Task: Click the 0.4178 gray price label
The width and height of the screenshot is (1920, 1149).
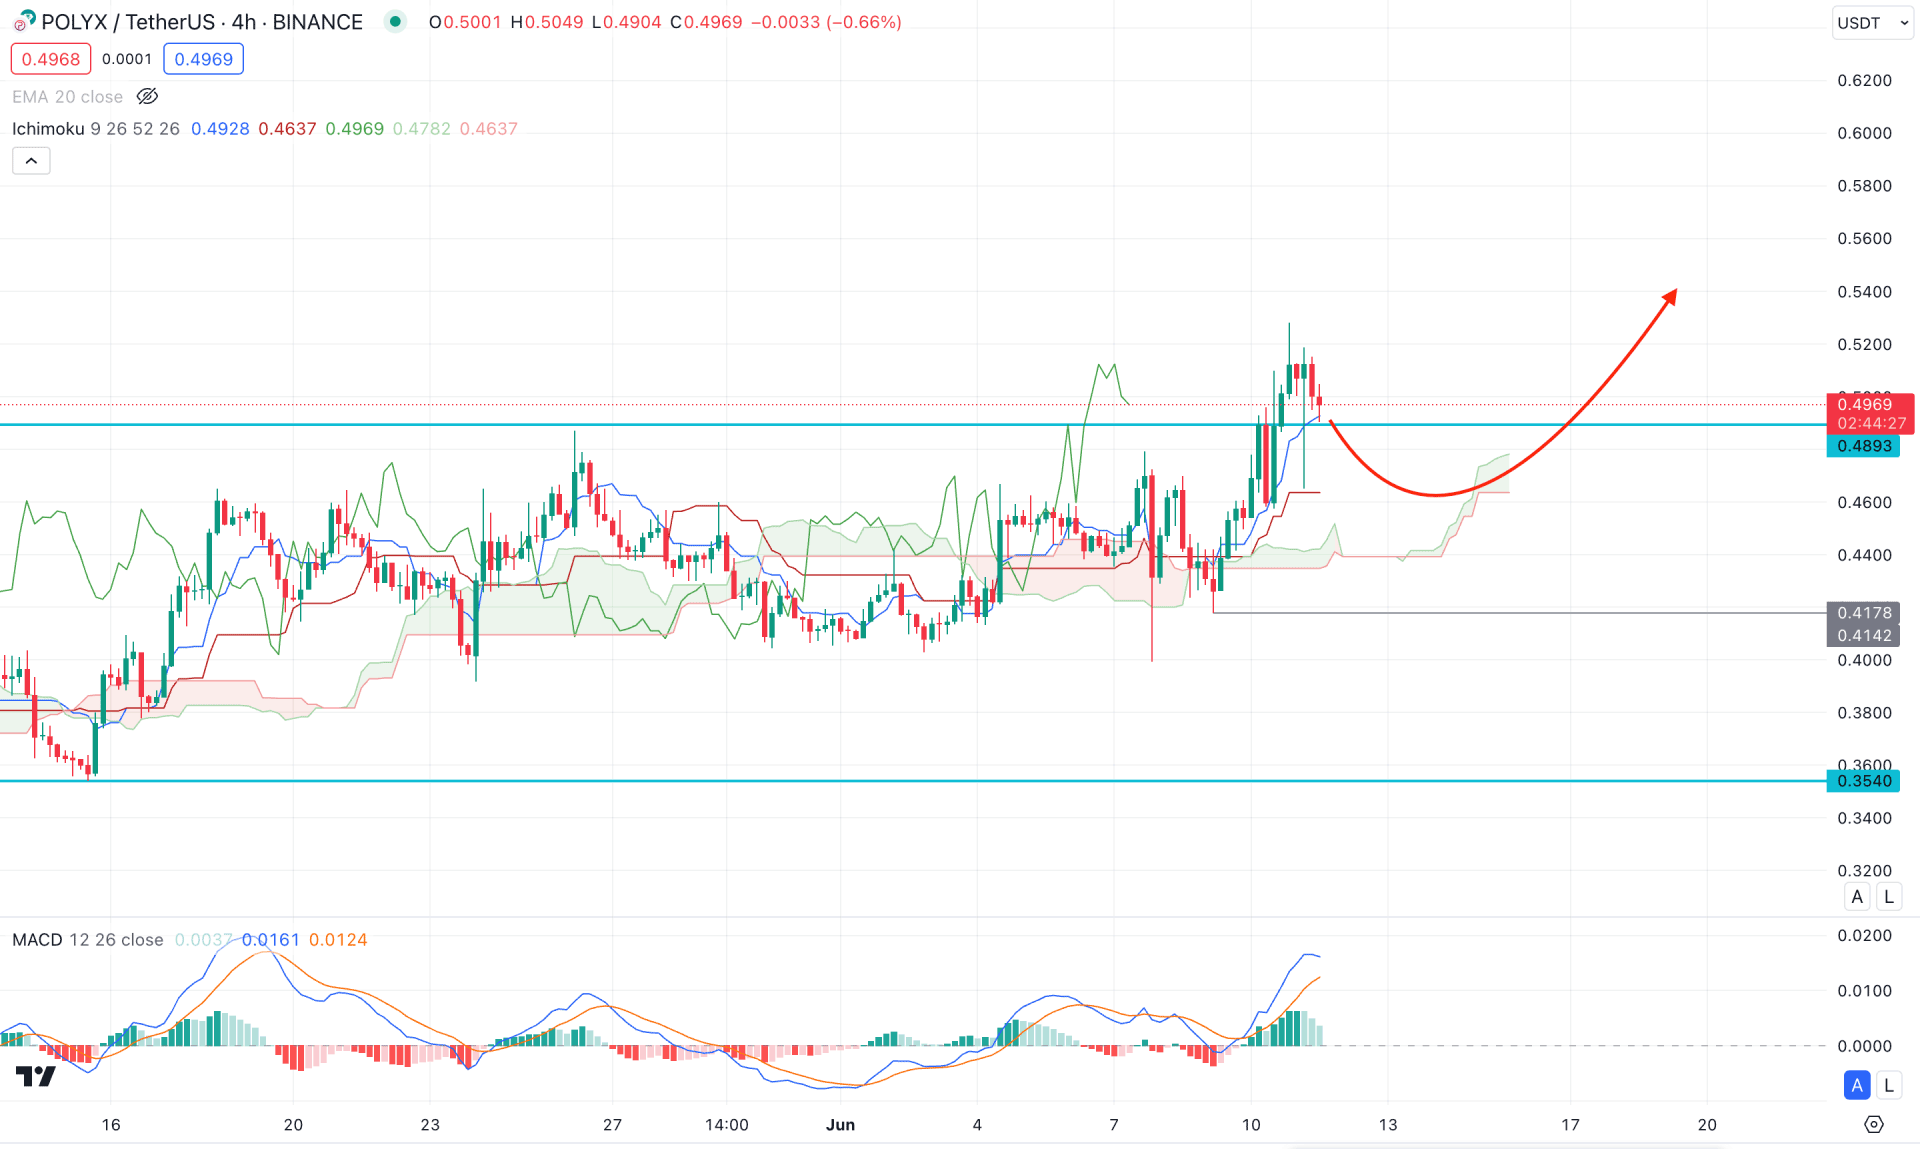Action: [1863, 613]
